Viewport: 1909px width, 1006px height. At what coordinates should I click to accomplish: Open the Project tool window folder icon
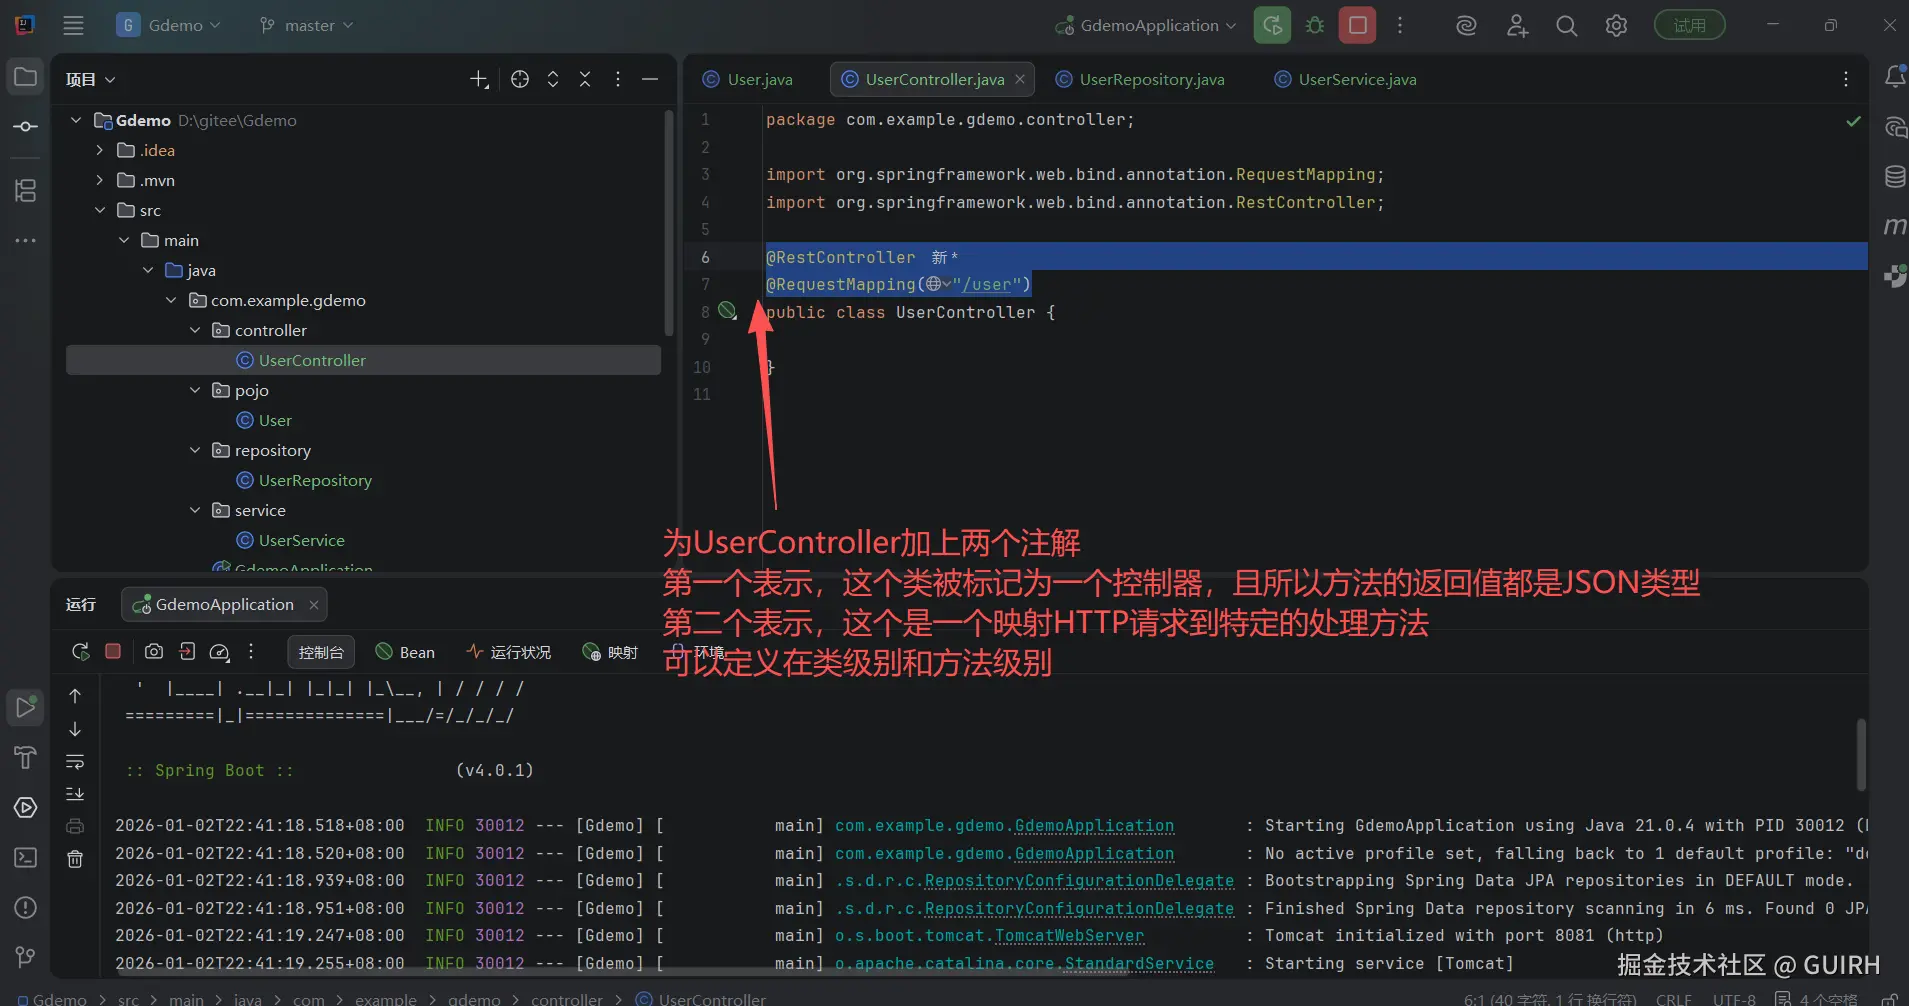click(x=25, y=77)
